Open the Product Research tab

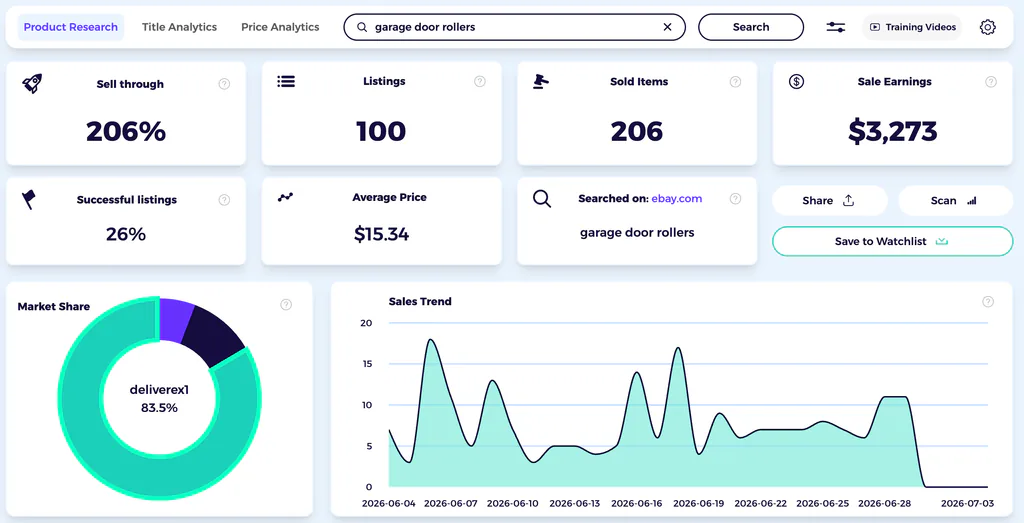click(x=71, y=27)
